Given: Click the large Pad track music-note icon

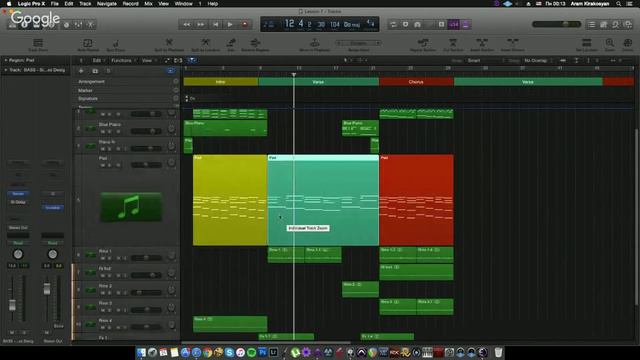Looking at the screenshot, I should [131, 207].
